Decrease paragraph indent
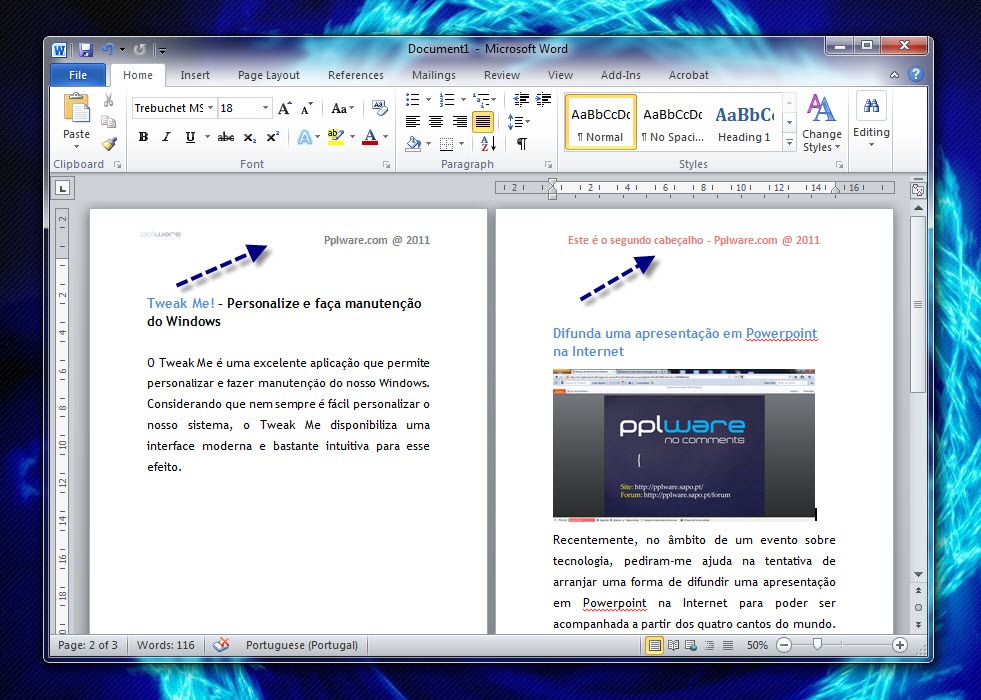This screenshot has height=700, width=981. click(x=521, y=99)
